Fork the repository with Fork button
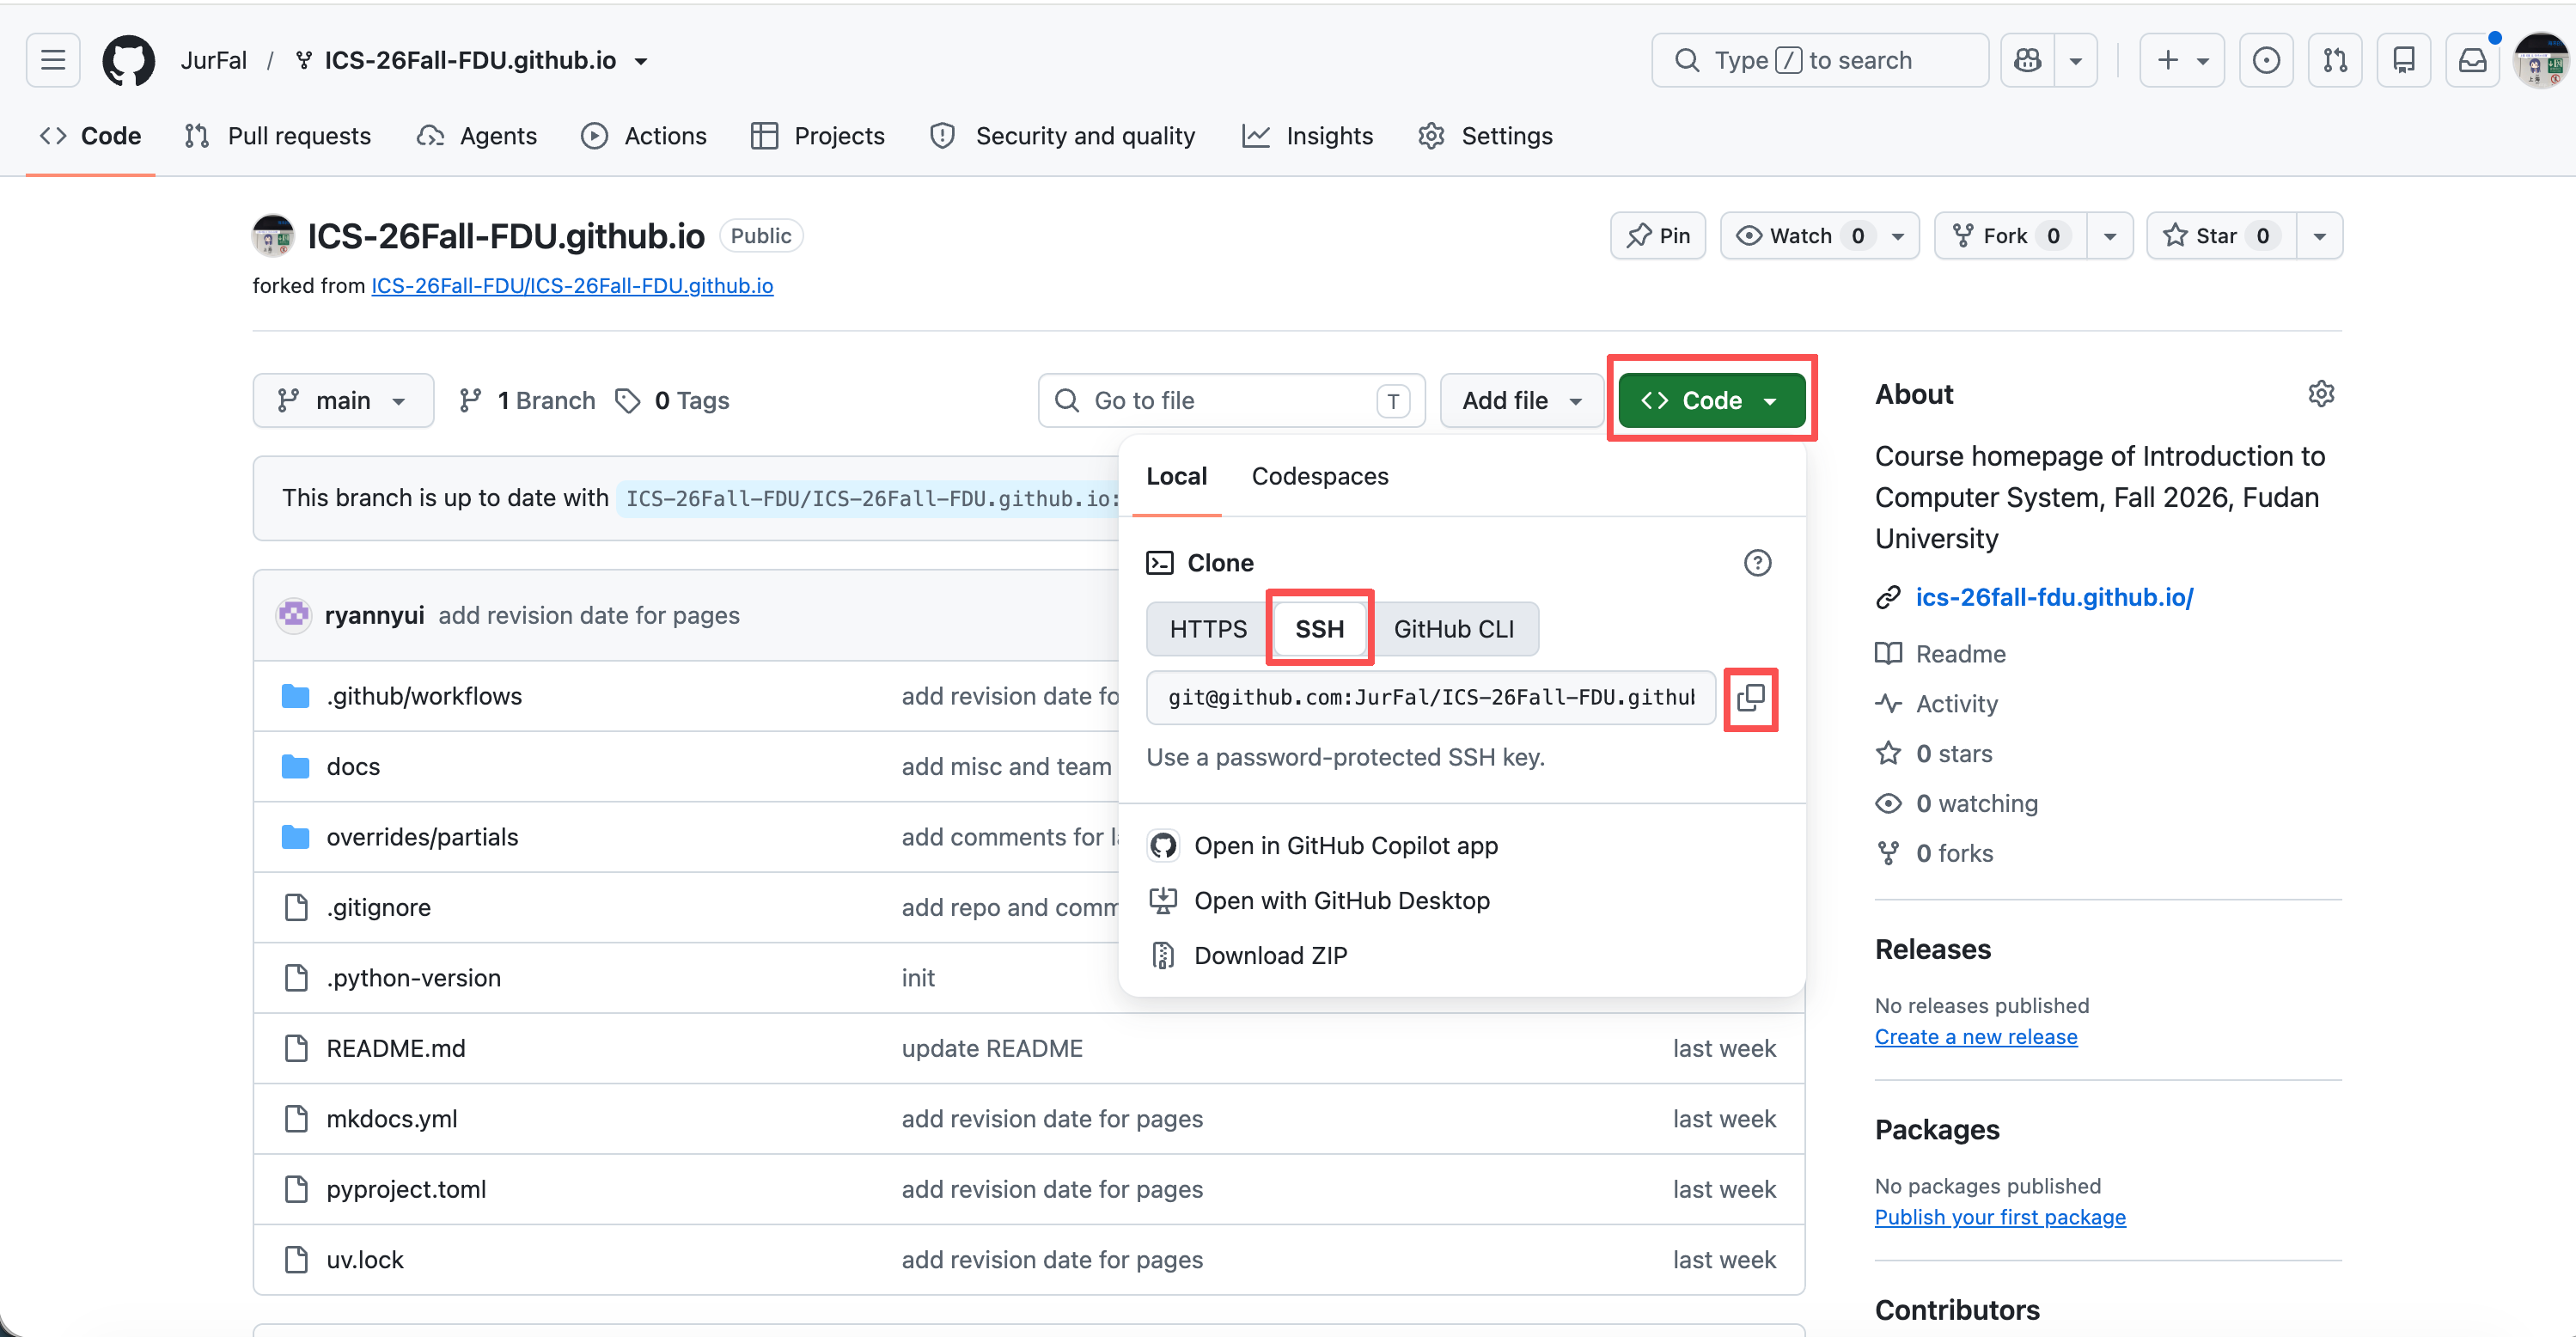 click(x=2010, y=236)
